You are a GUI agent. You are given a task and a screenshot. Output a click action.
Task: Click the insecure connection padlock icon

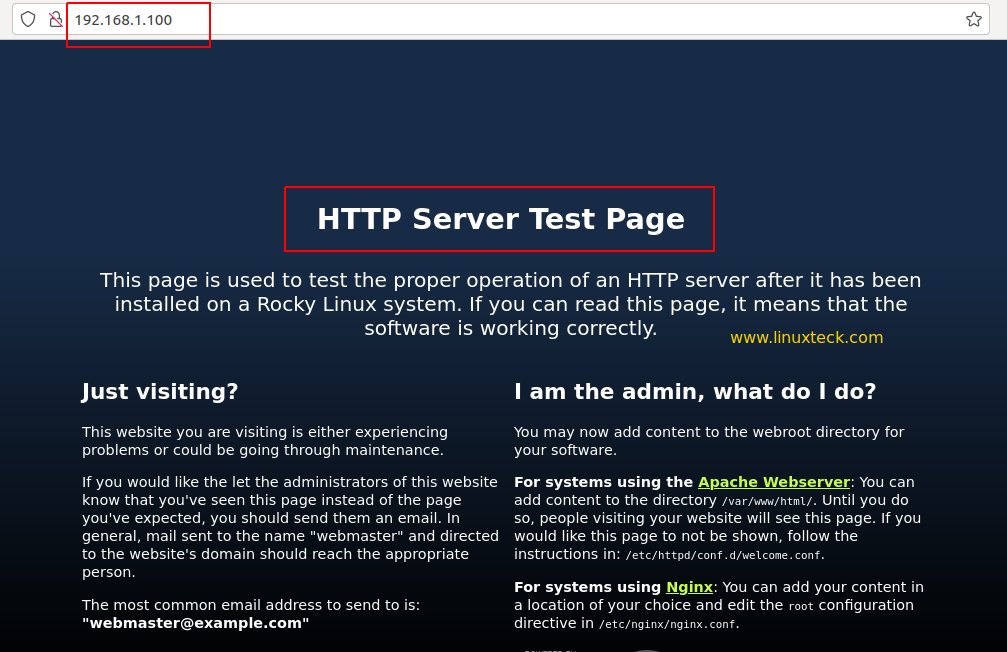click(56, 19)
